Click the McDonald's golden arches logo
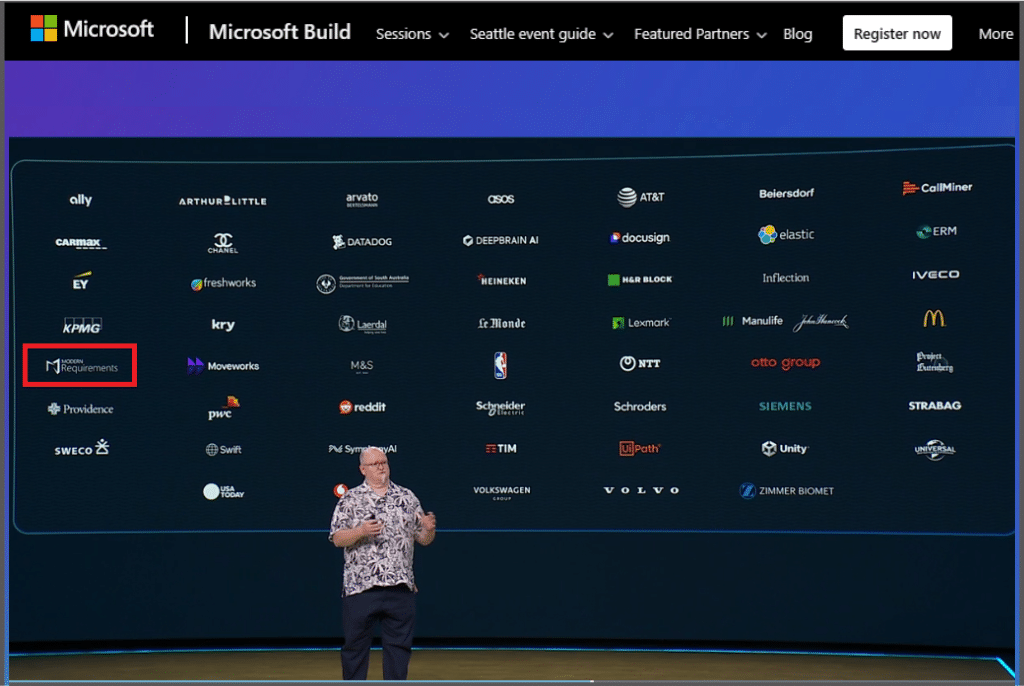1024x686 pixels. tap(935, 318)
